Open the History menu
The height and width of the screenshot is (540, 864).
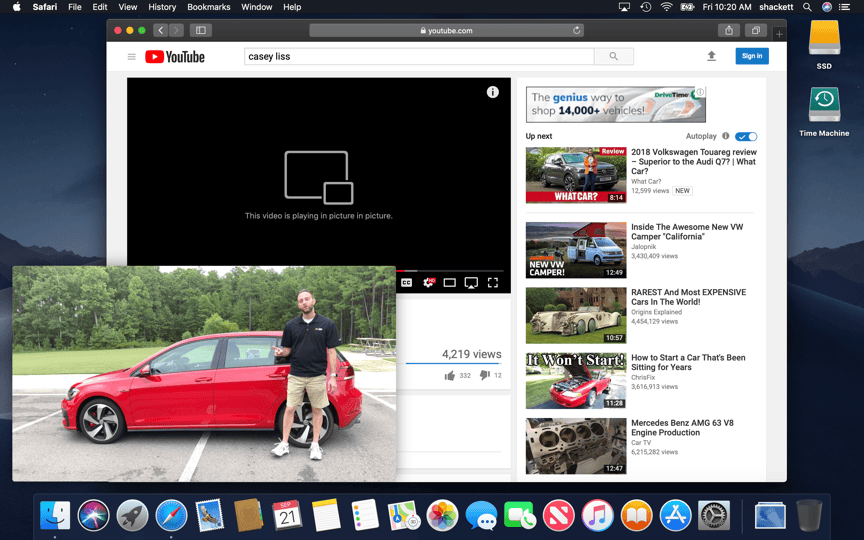click(162, 7)
